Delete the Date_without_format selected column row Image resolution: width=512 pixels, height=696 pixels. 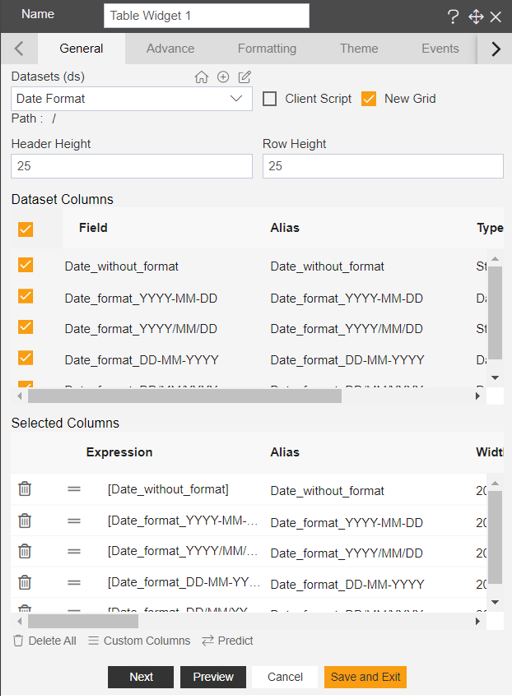tap(25, 489)
